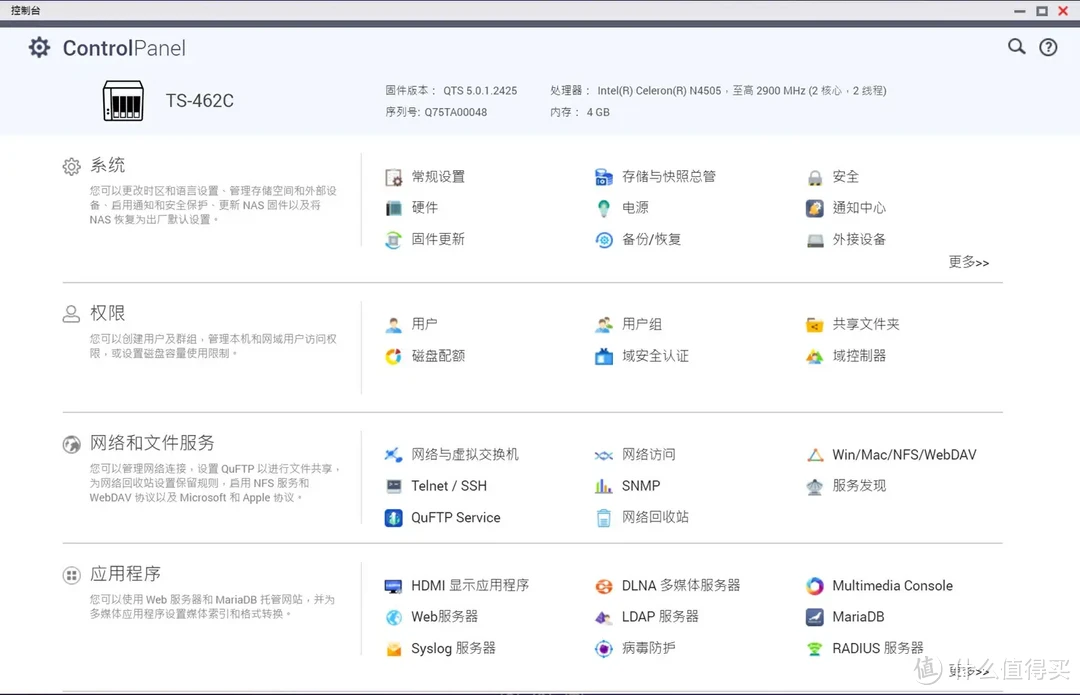Click the TS-462C device image
The height and width of the screenshot is (695, 1080).
click(x=122, y=100)
